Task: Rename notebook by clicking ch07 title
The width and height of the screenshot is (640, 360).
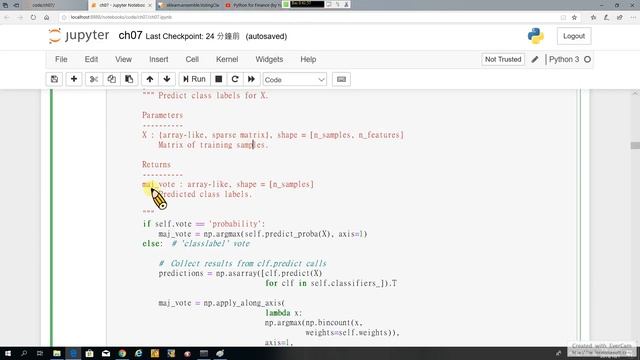Action: [x=130, y=36]
